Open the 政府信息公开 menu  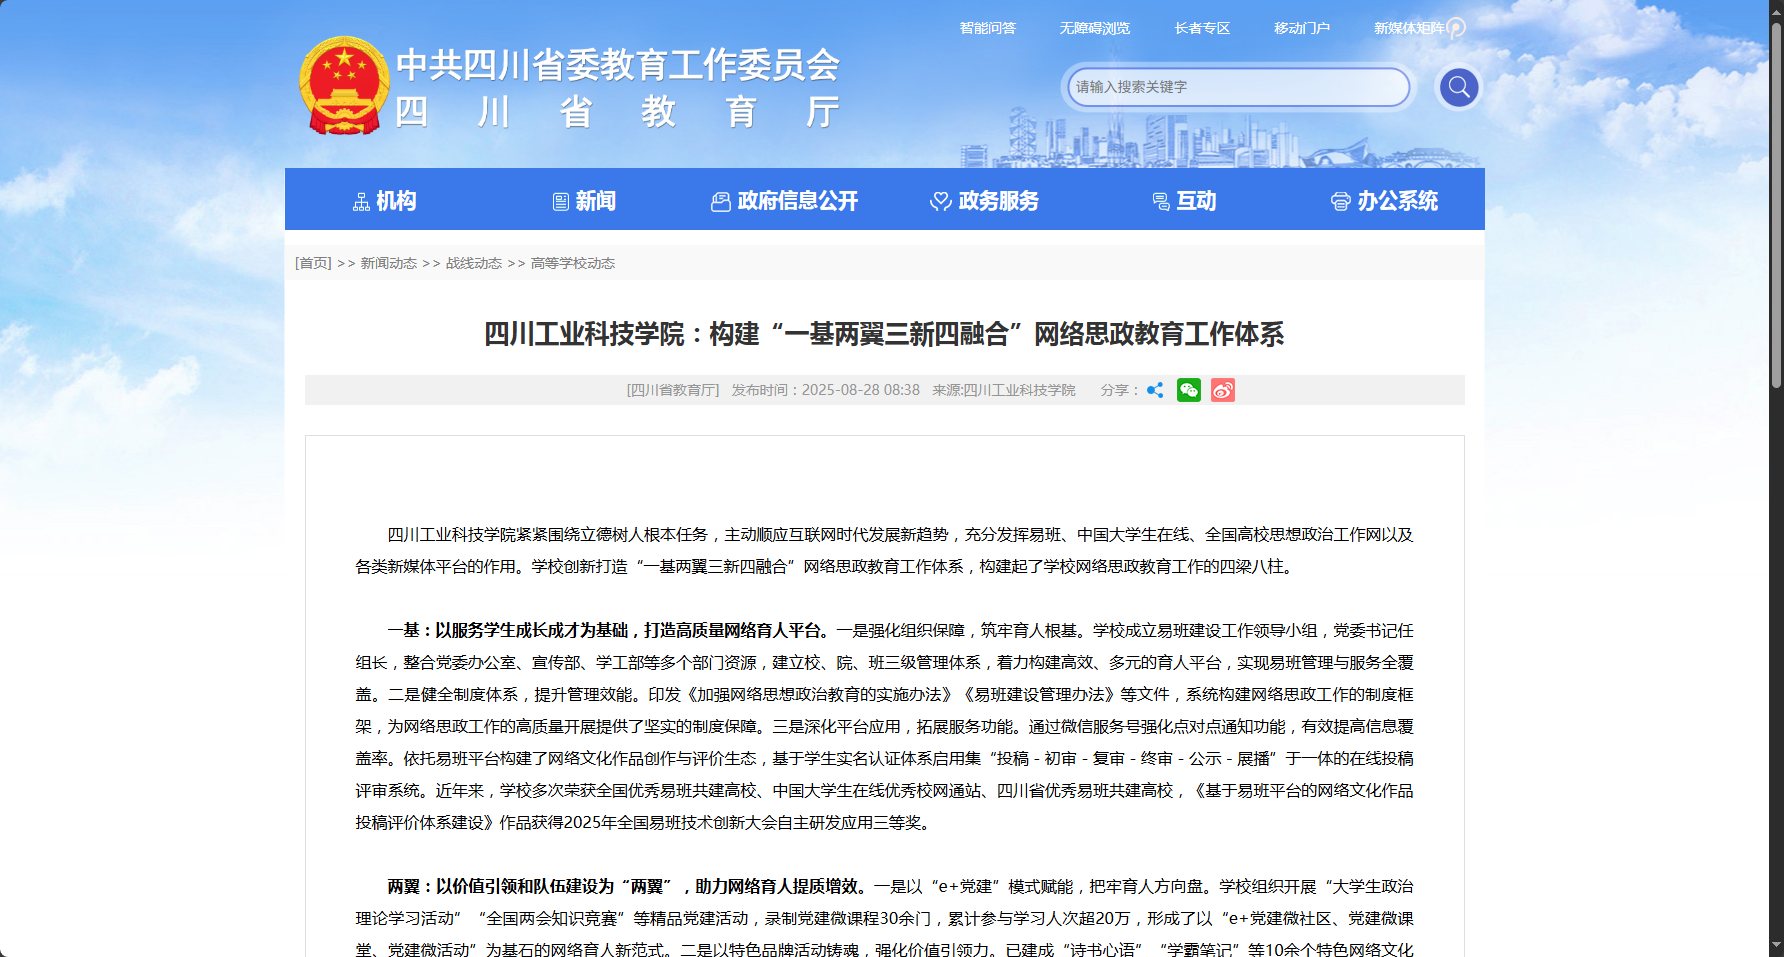pyautogui.click(x=785, y=201)
